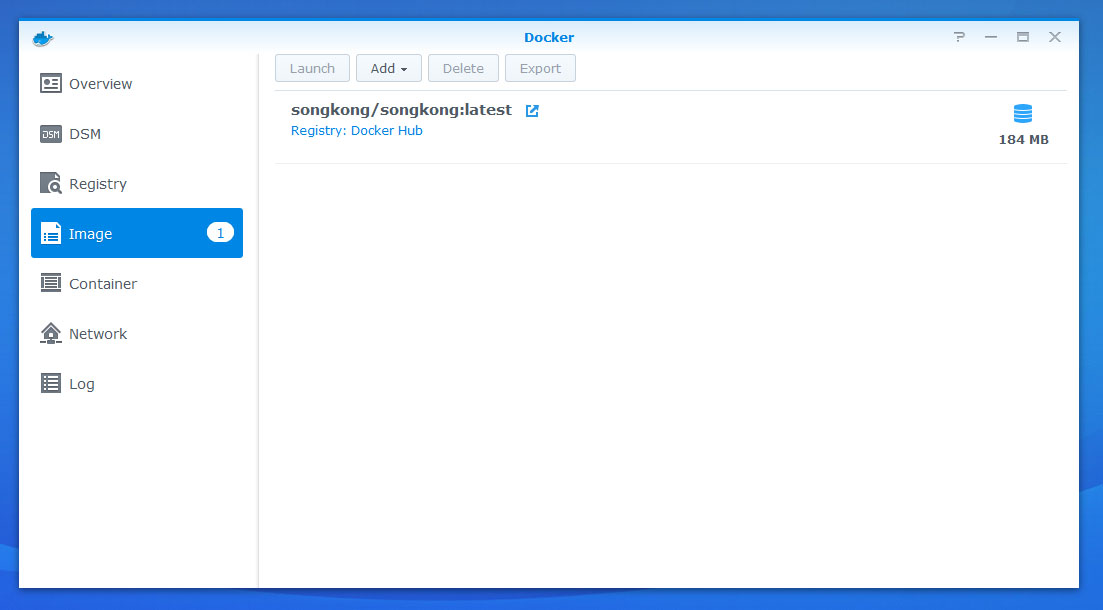Click the blue database size icon
This screenshot has width=1103, height=610.
tap(1023, 113)
